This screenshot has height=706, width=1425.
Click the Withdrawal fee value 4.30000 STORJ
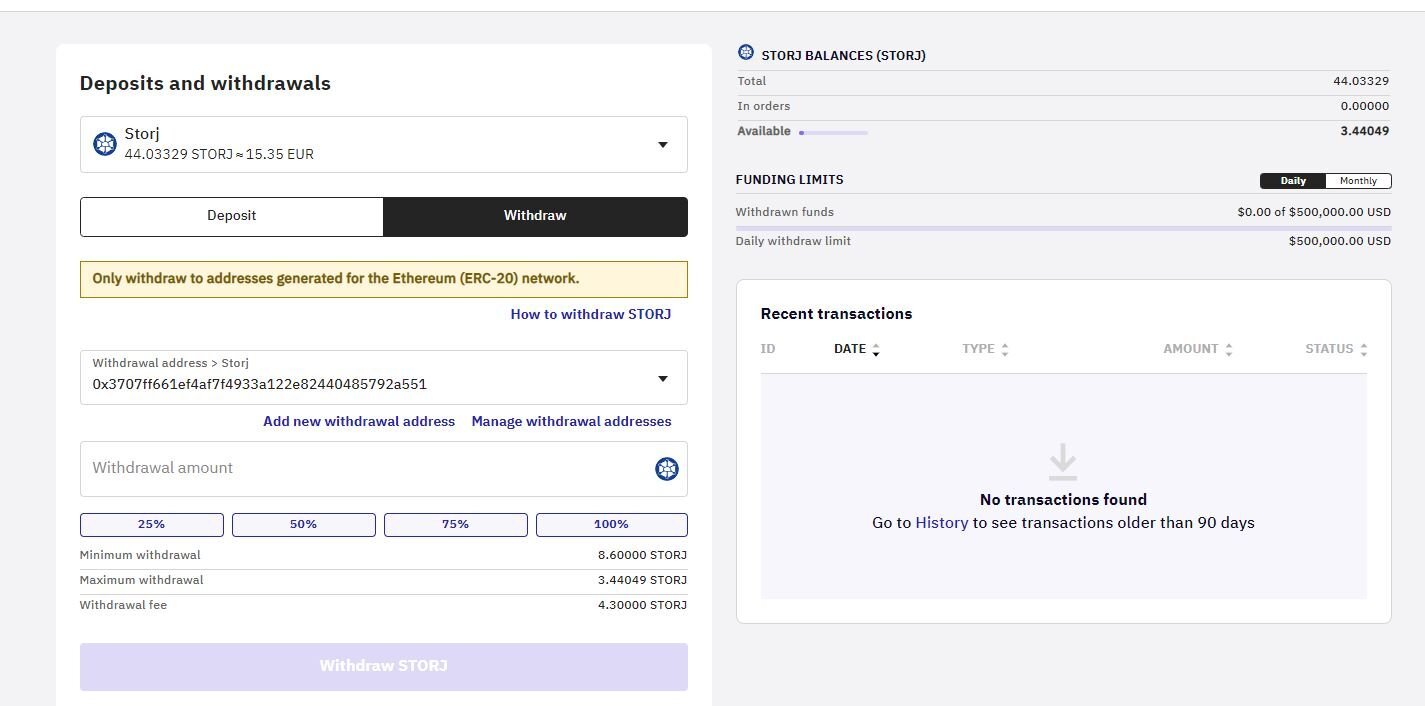click(642, 605)
